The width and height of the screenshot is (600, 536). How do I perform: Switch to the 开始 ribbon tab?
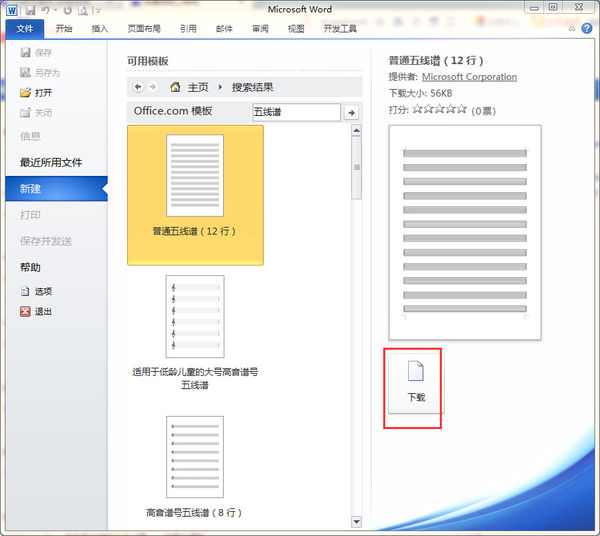[x=64, y=29]
